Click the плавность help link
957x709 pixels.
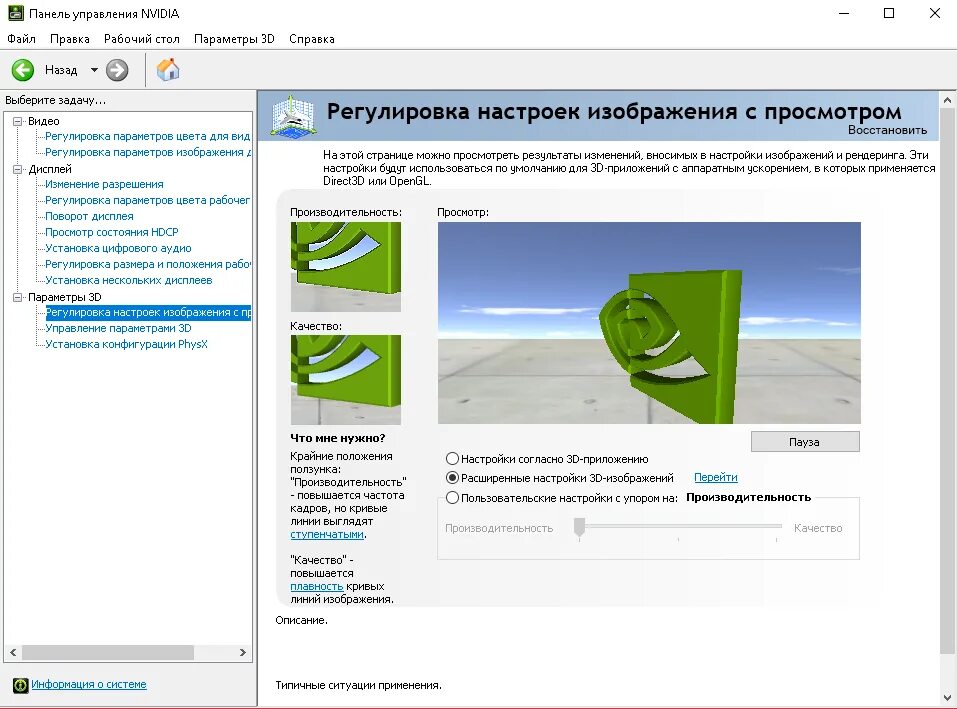tap(317, 586)
